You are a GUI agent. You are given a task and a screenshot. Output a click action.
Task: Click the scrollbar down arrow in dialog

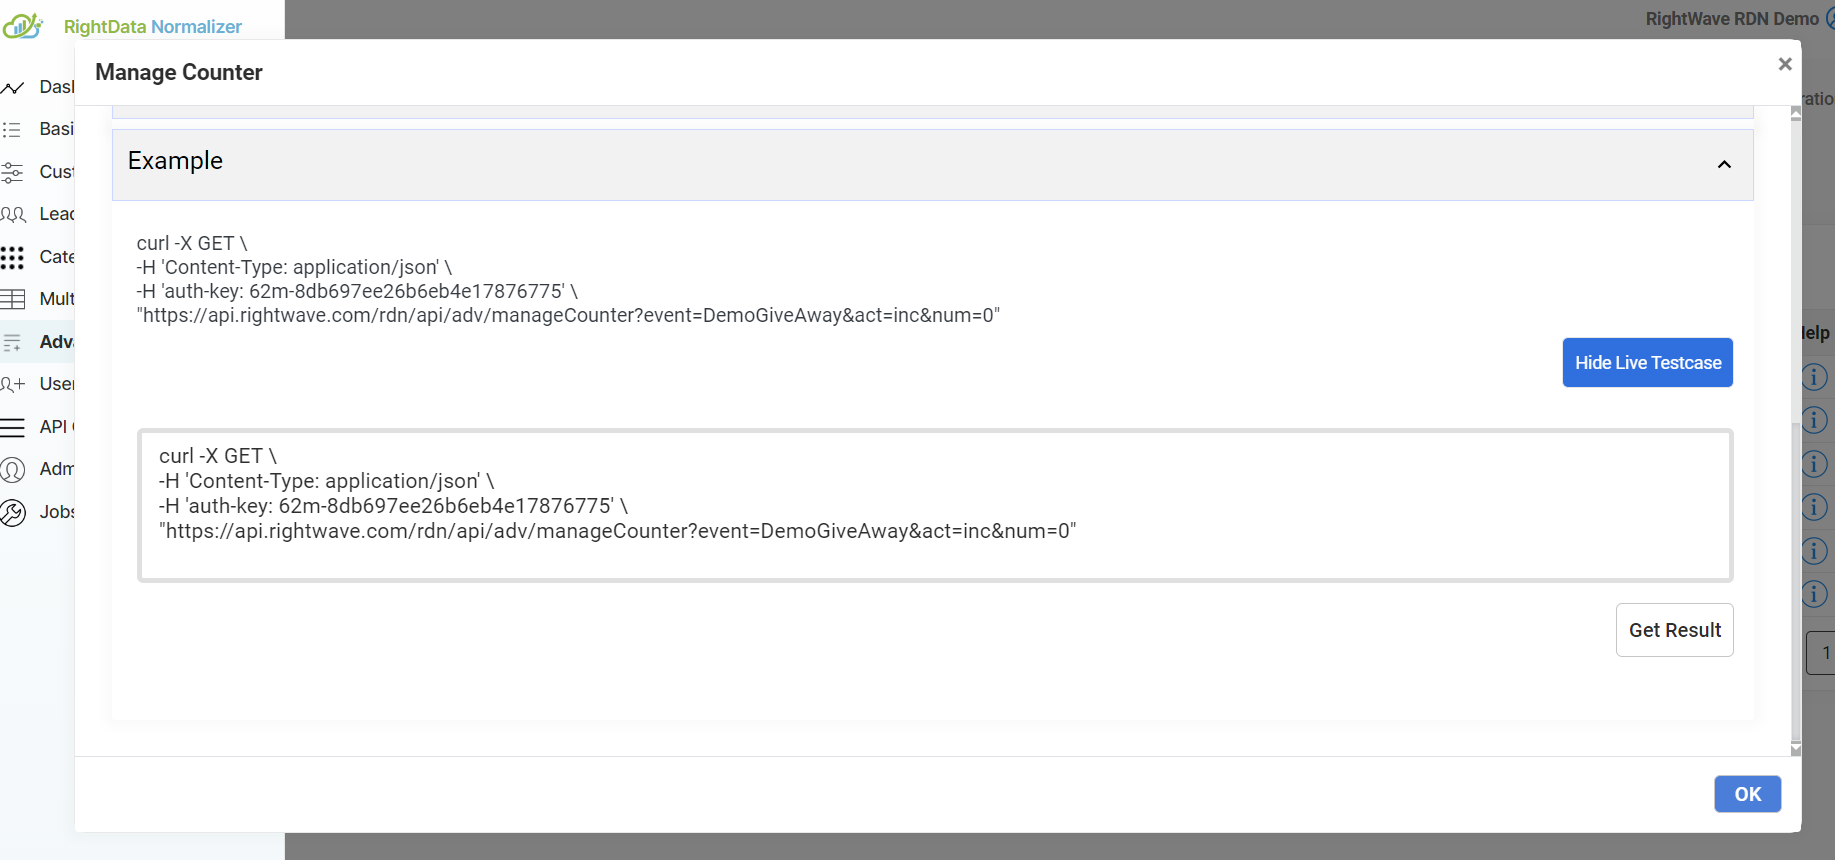pyautogui.click(x=1796, y=749)
